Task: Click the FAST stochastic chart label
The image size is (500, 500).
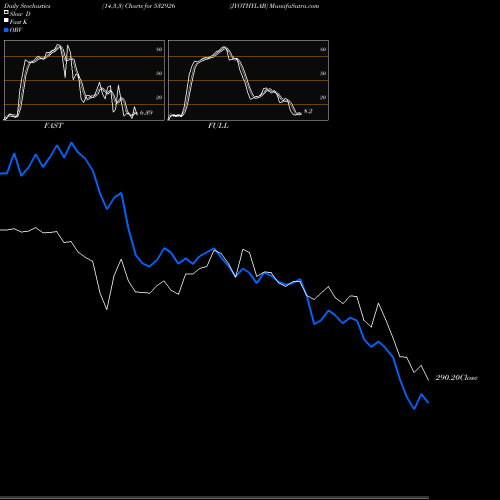Action: (53, 126)
